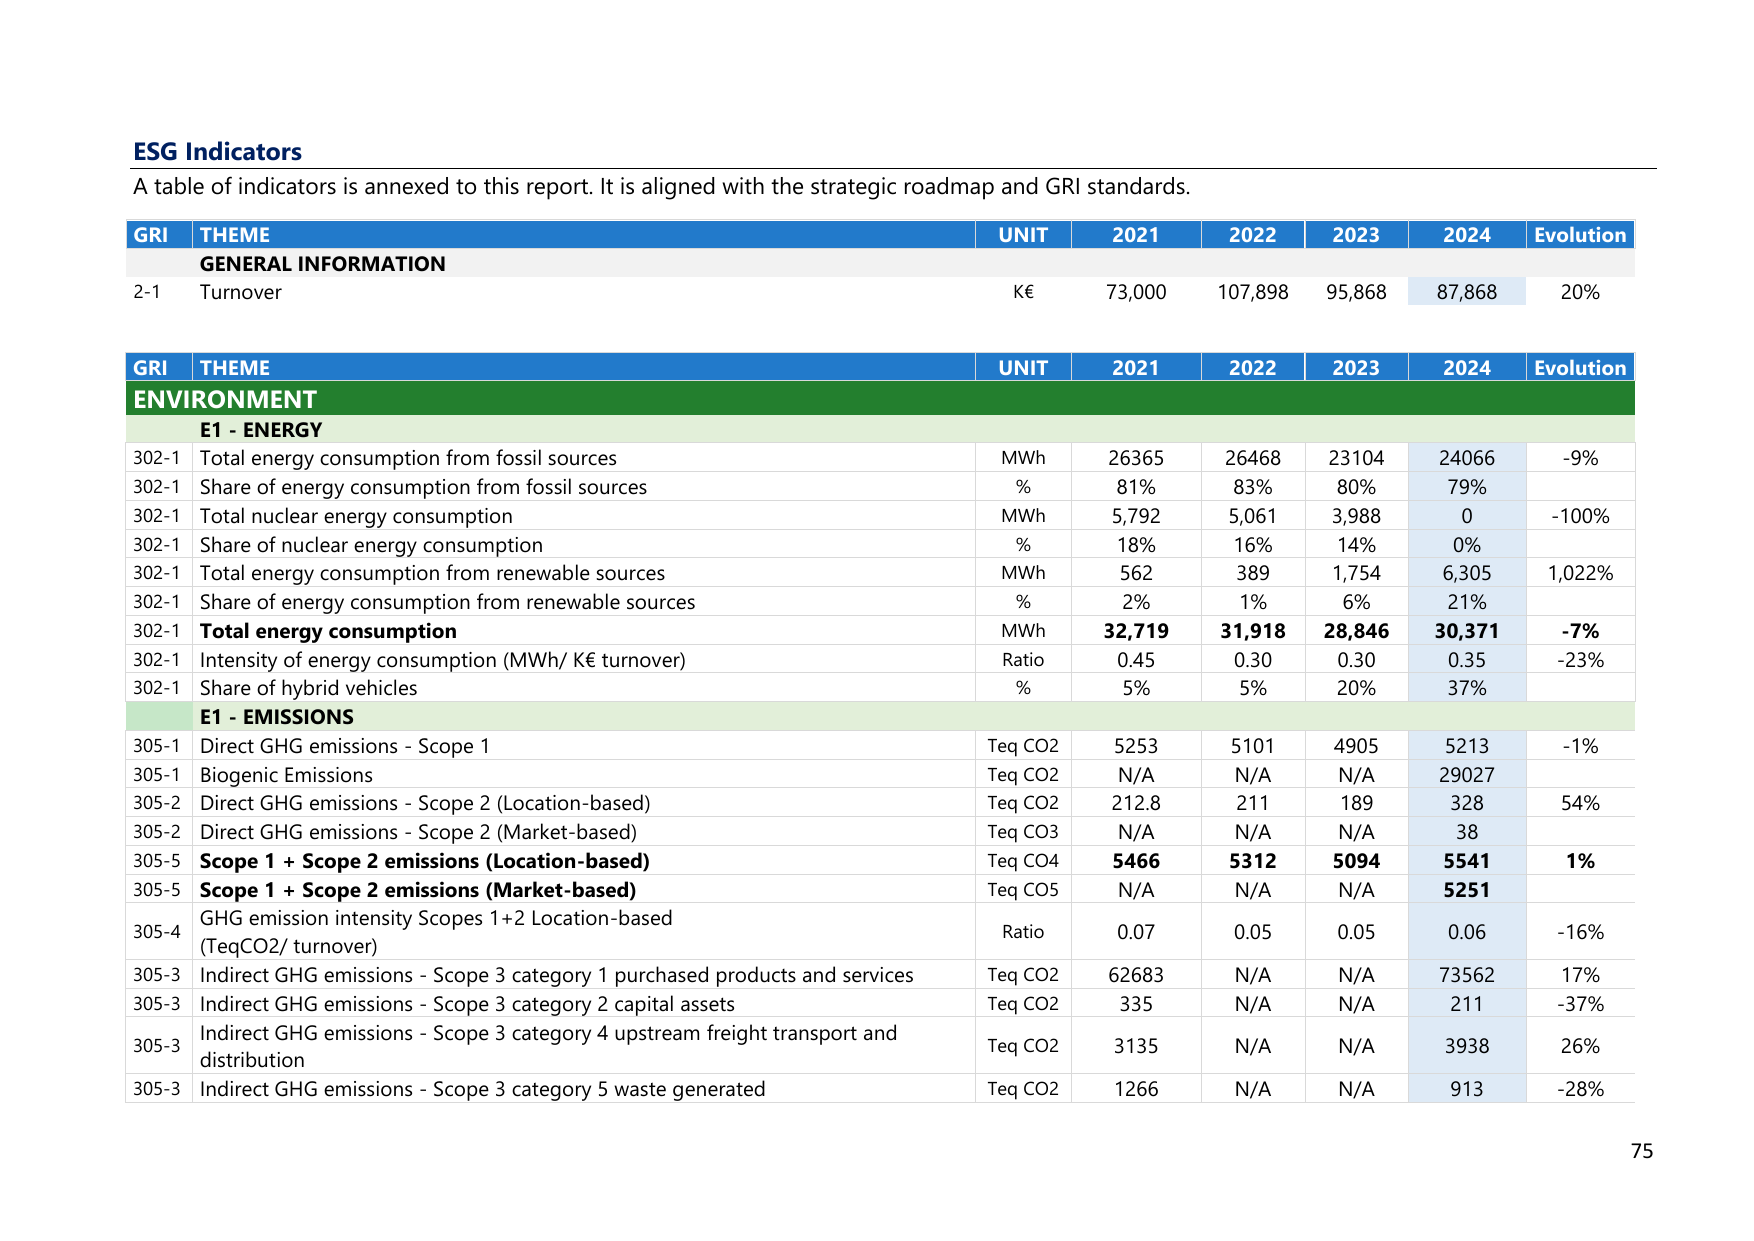This screenshot has width=1754, height=1241.
Task: Select the 'GENERAL INFORMATION' section label
Action: pyautogui.click(x=322, y=264)
